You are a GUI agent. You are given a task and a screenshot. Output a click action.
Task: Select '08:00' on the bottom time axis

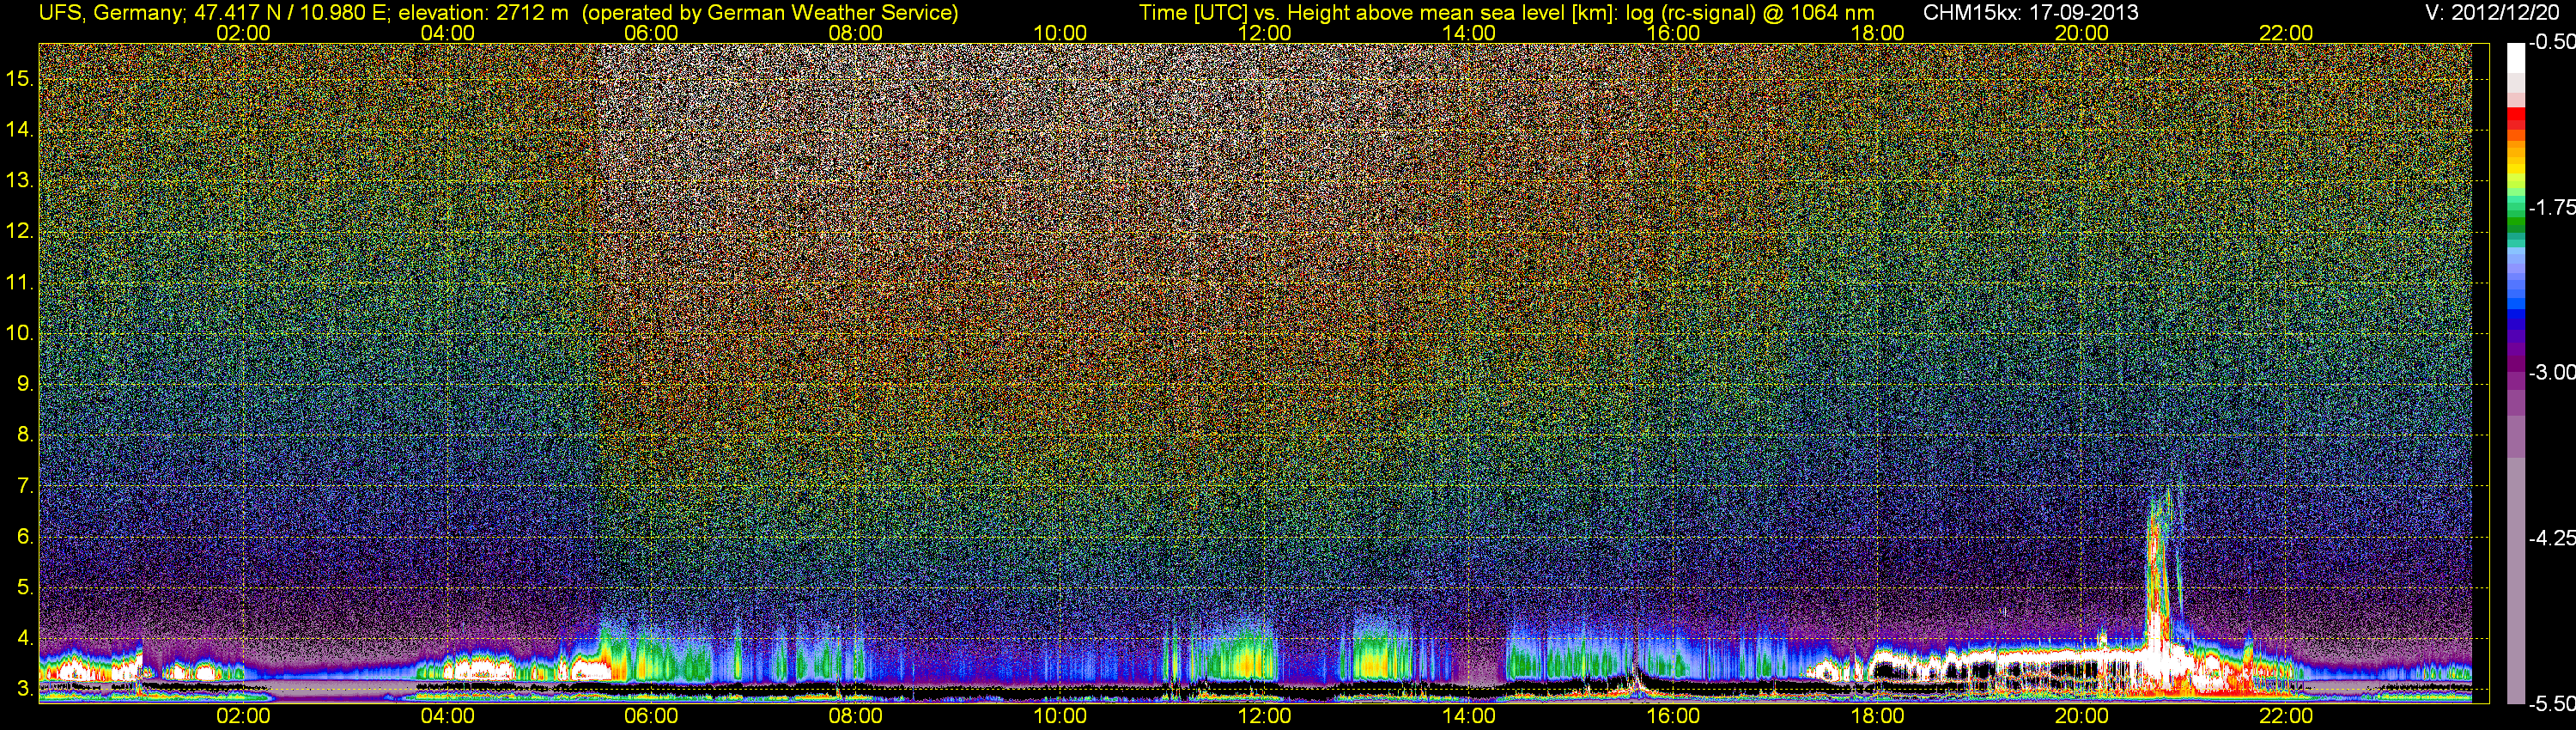pos(856,716)
